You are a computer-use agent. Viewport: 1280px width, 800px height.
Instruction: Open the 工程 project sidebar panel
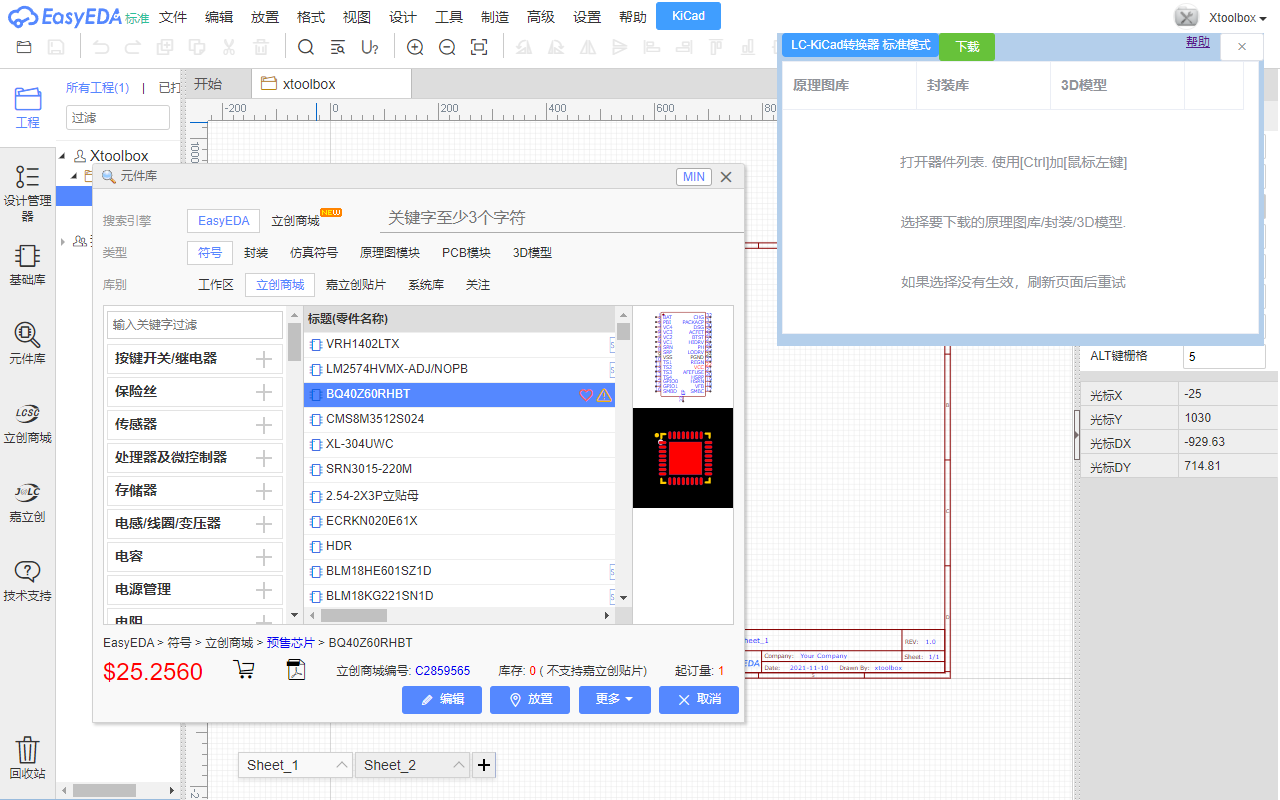point(28,107)
